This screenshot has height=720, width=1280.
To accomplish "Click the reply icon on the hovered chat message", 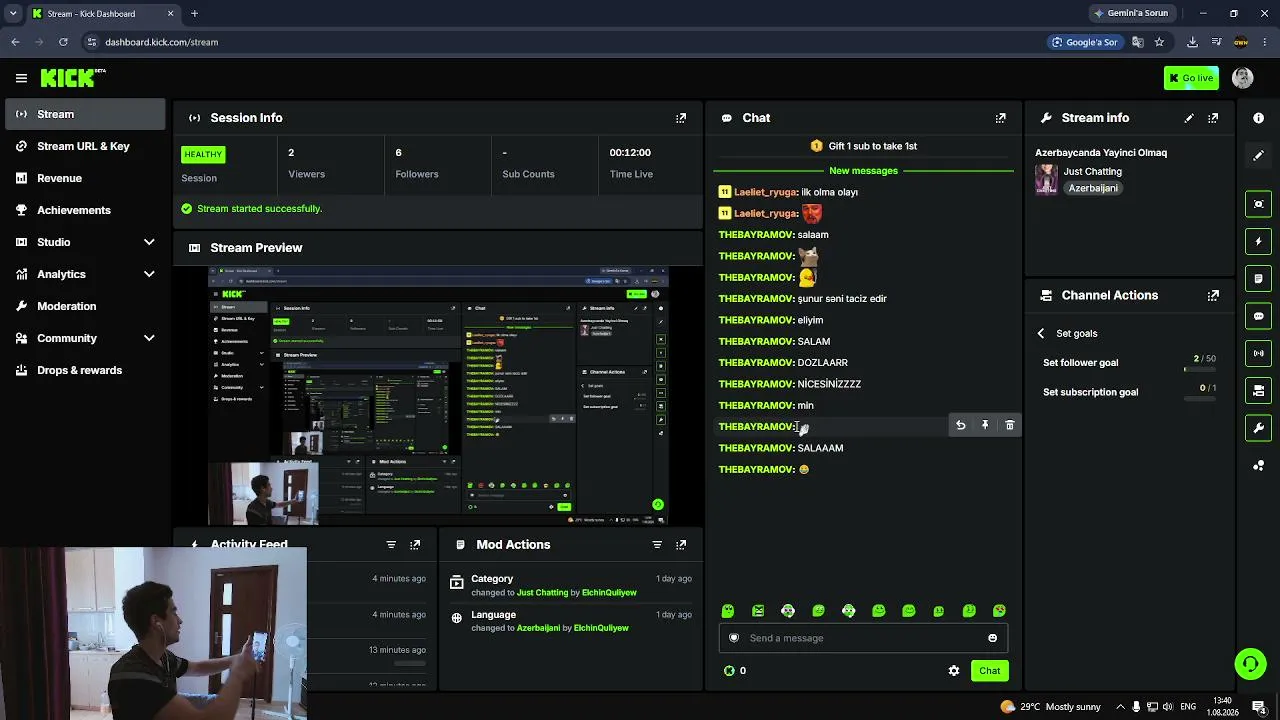I will pyautogui.click(x=960, y=426).
